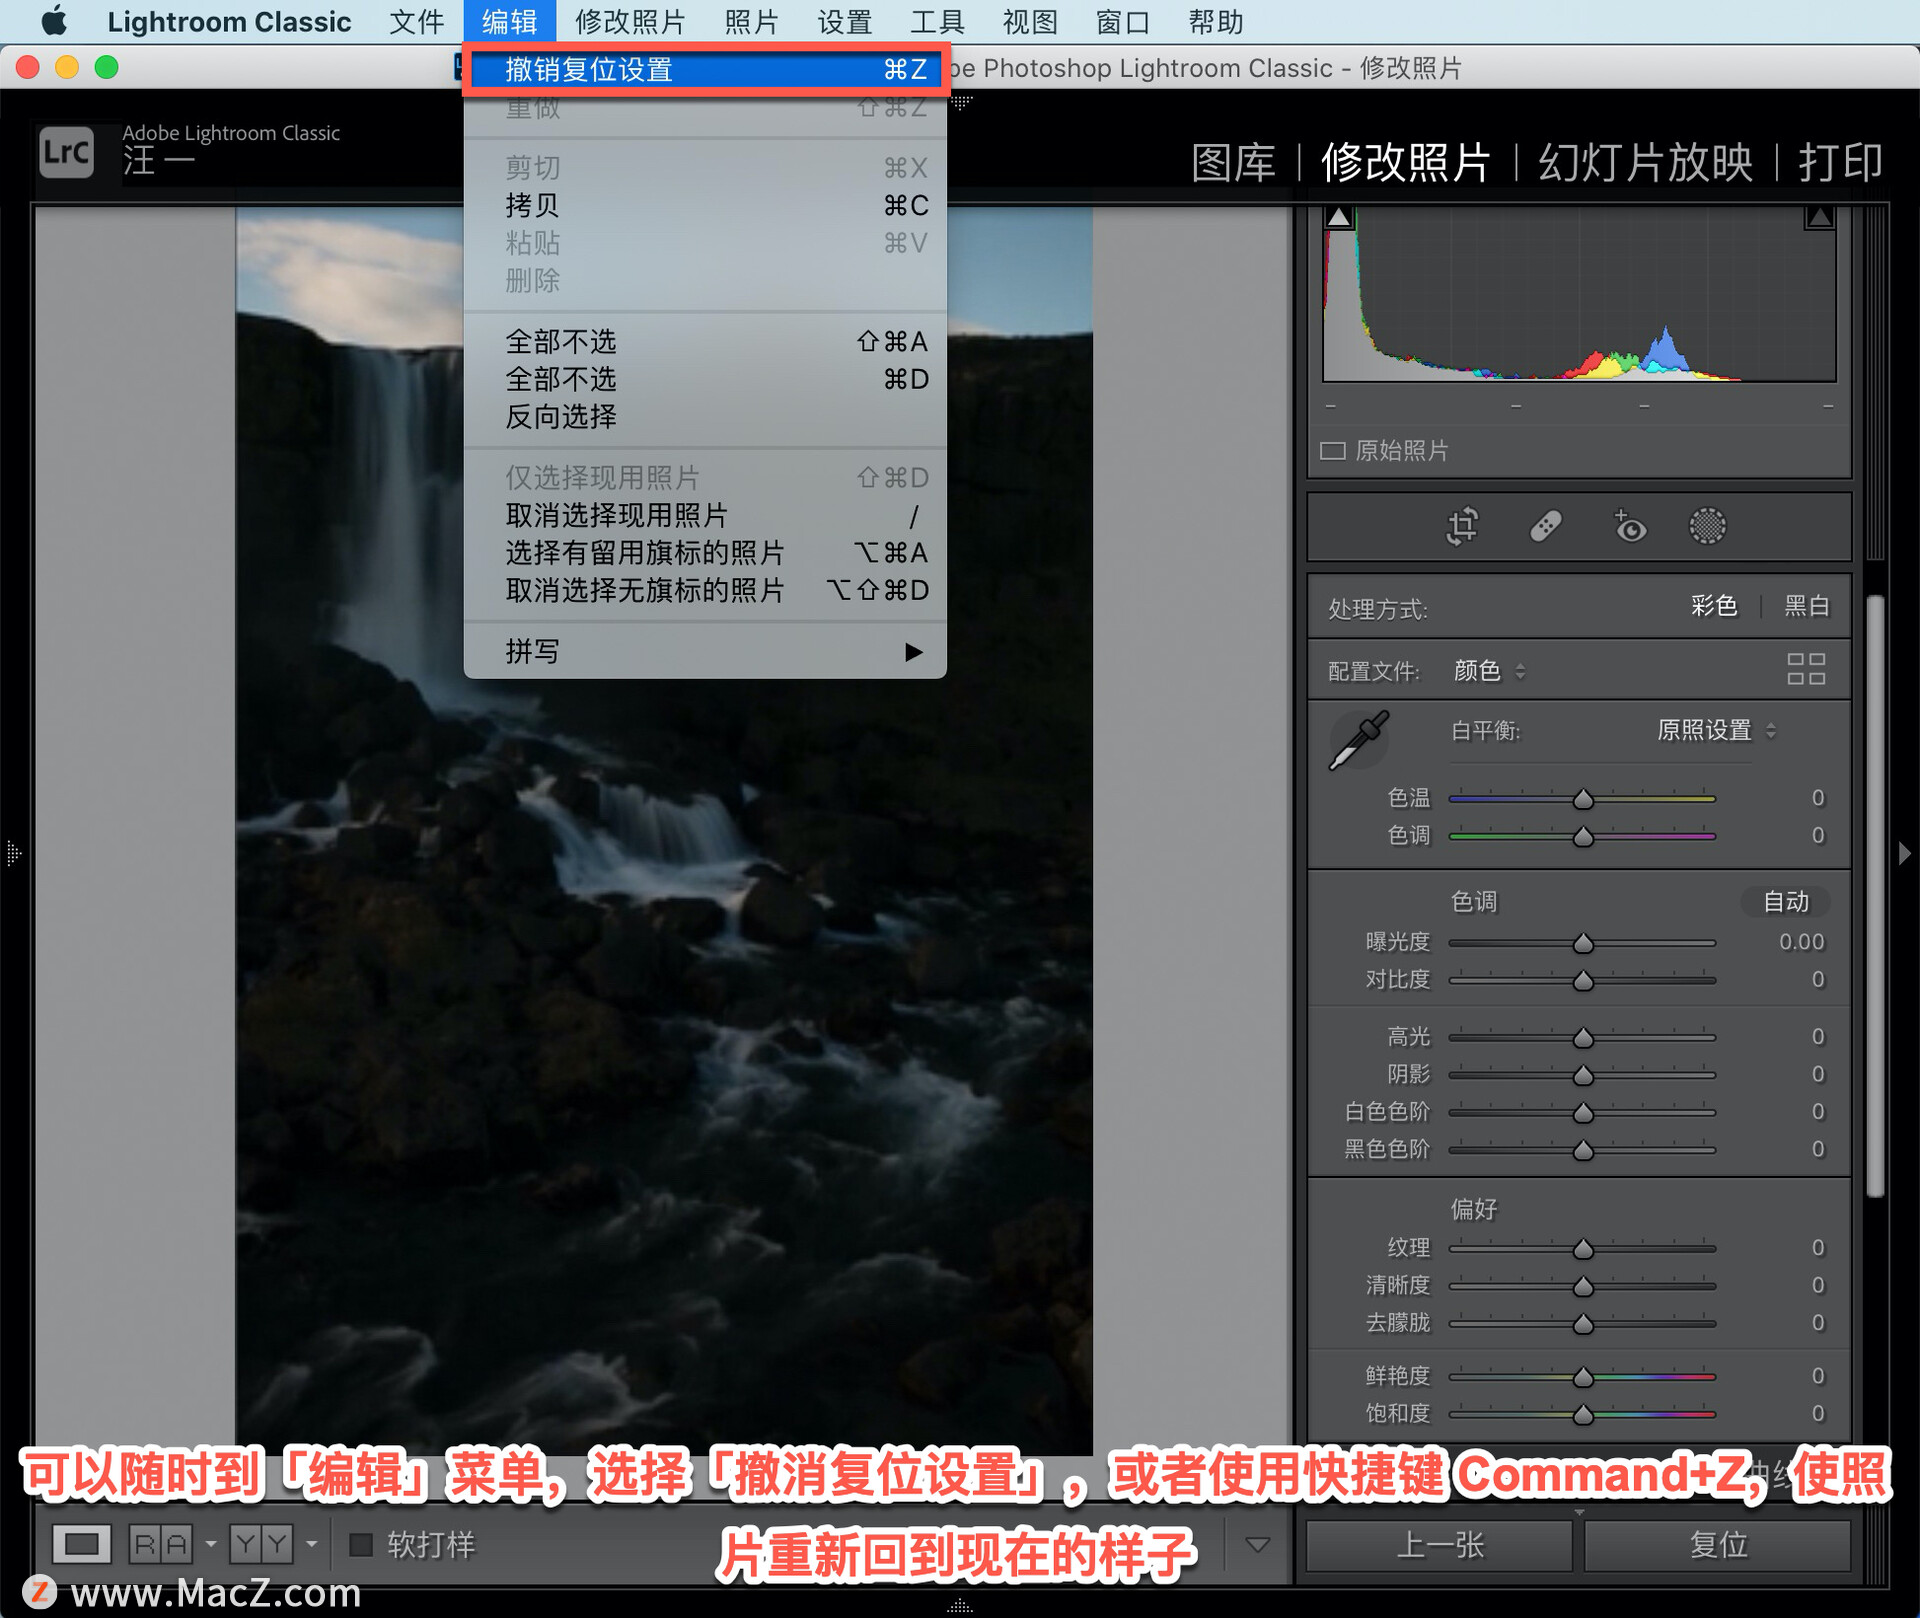Enable the 原始照片 original photo checkbox
The image size is (1920, 1618).
point(1332,451)
